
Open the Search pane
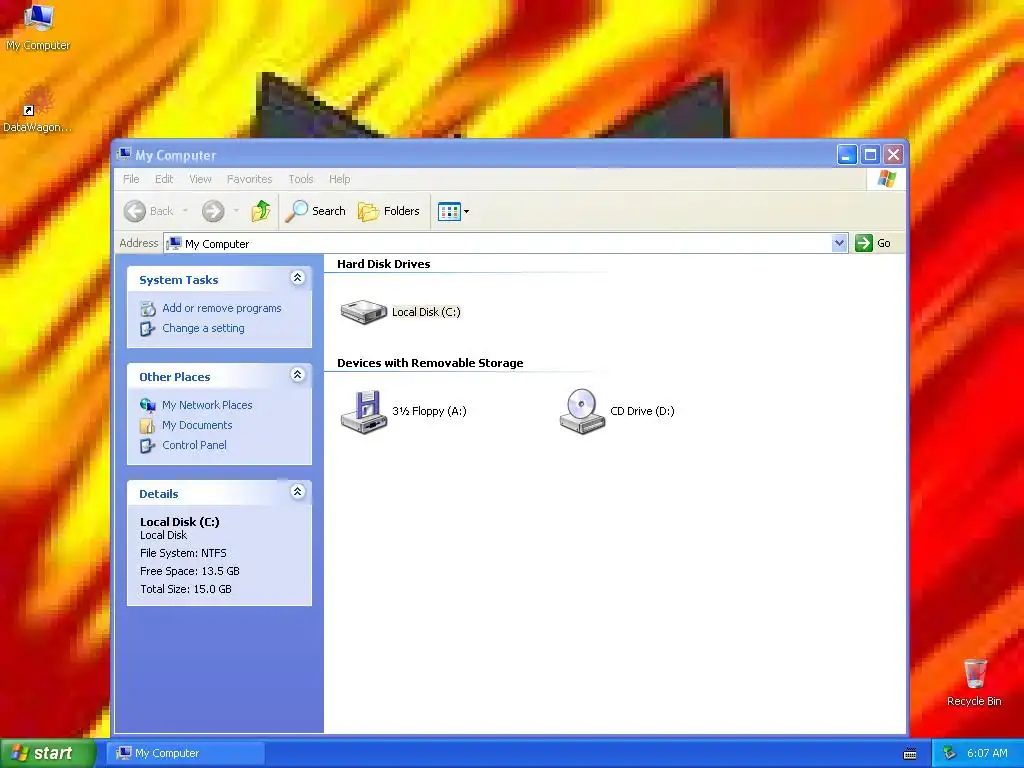pos(316,211)
